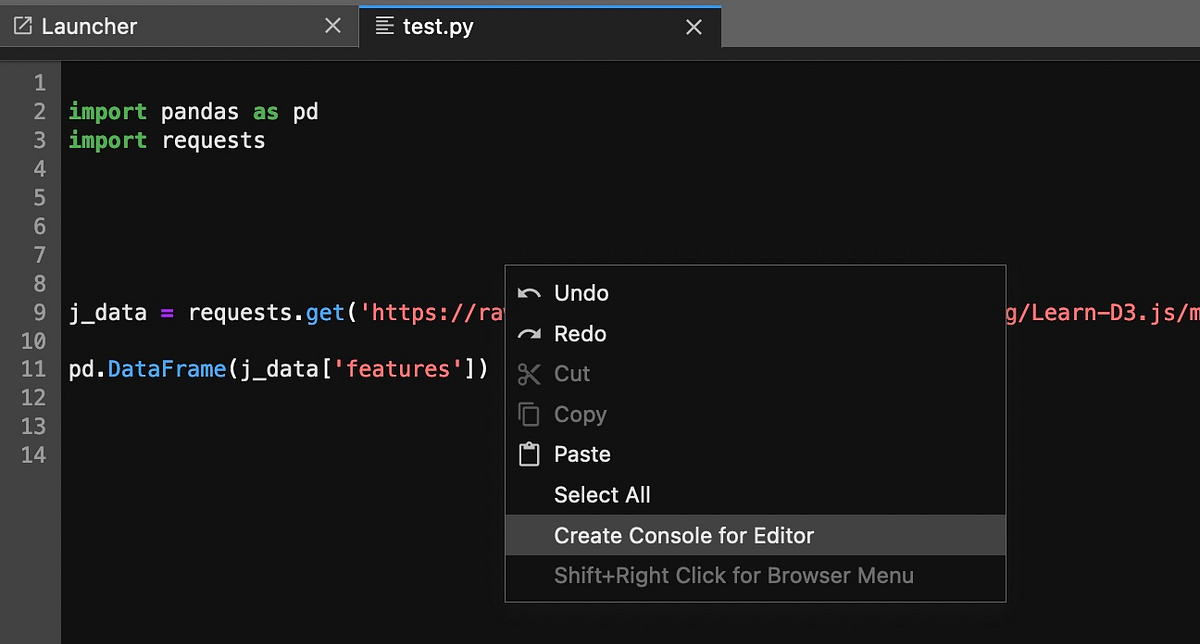
Task: Click line number 9 in the gutter
Action: [x=40, y=312]
